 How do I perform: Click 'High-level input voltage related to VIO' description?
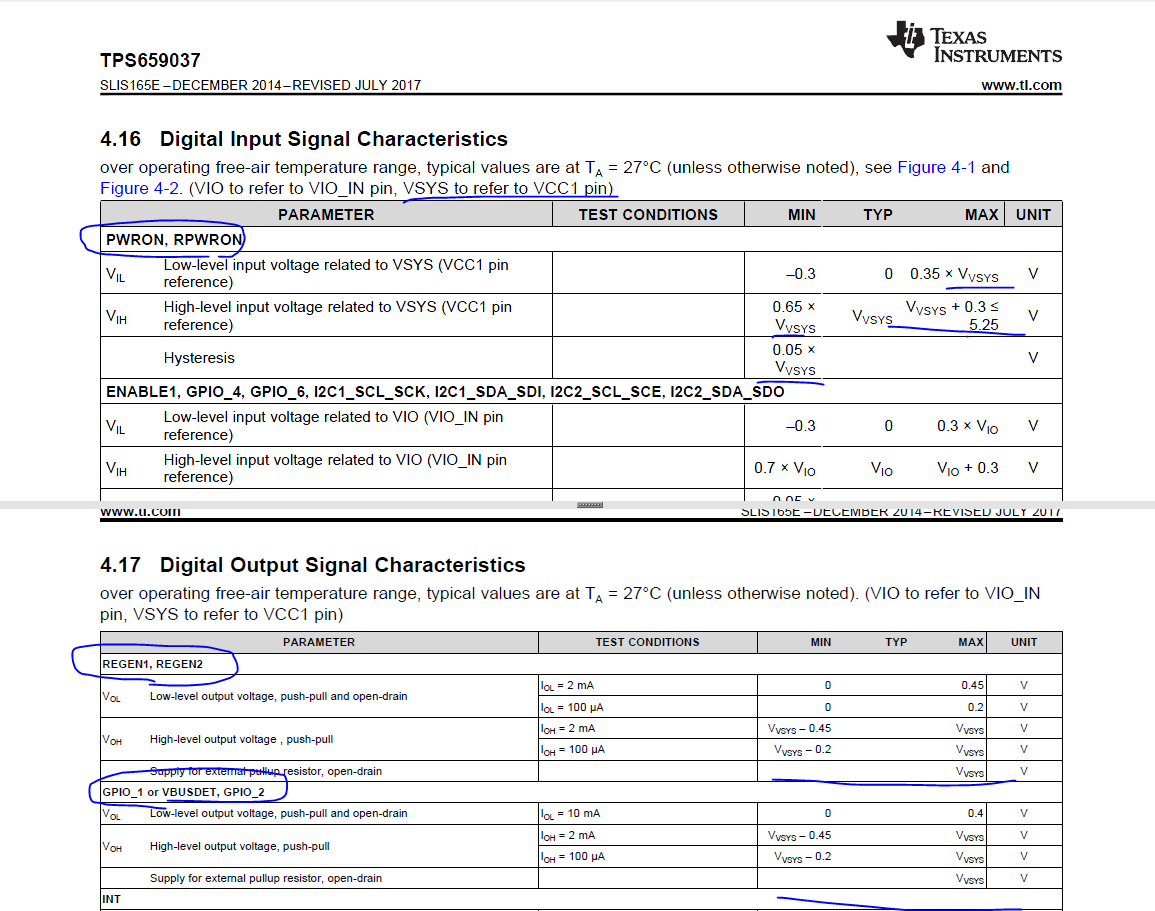click(x=335, y=468)
